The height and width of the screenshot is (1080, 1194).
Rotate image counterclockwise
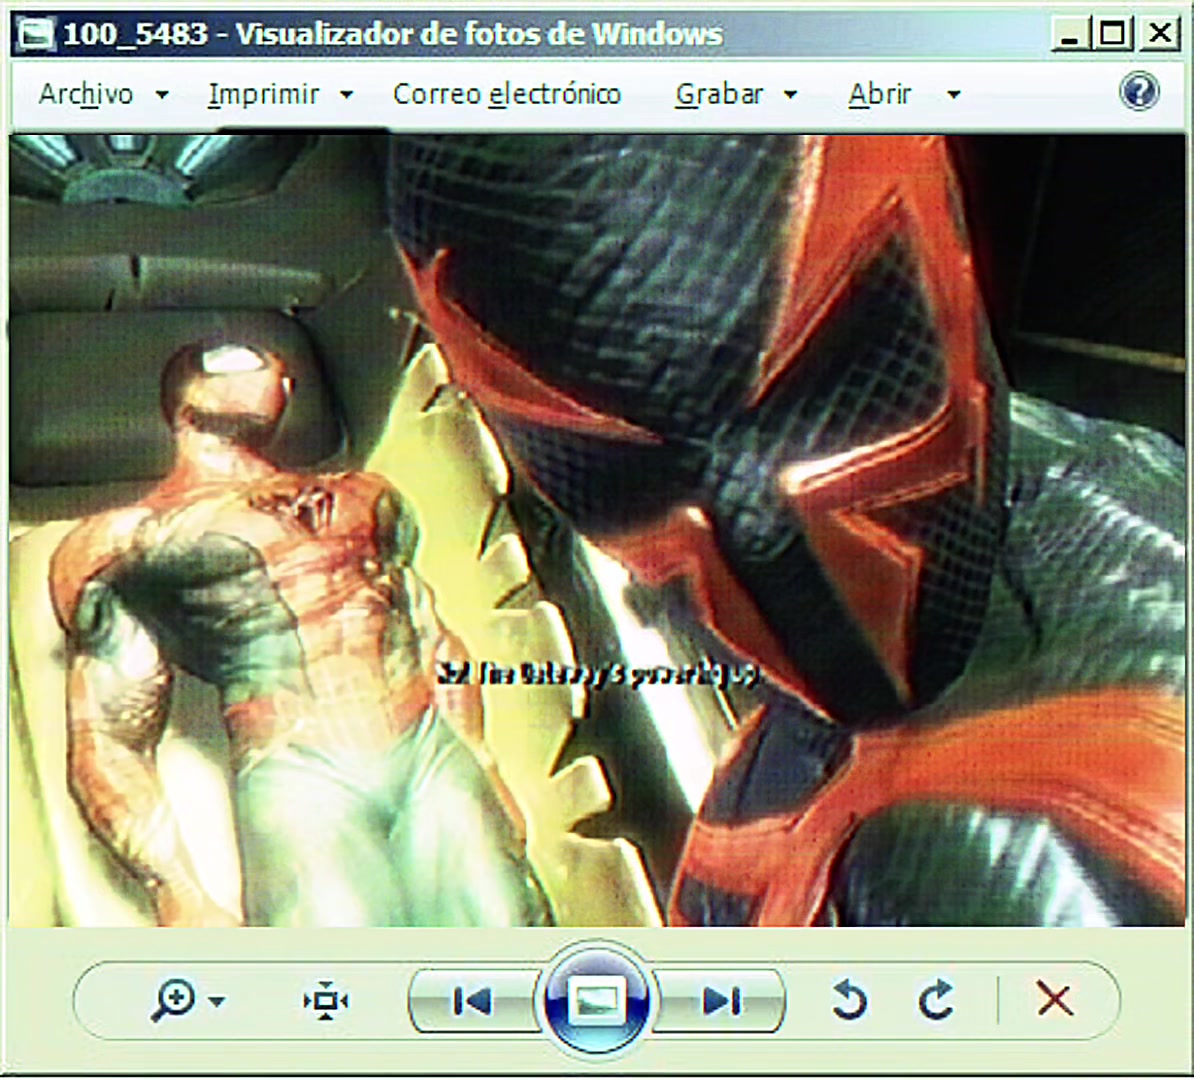pos(850,1000)
